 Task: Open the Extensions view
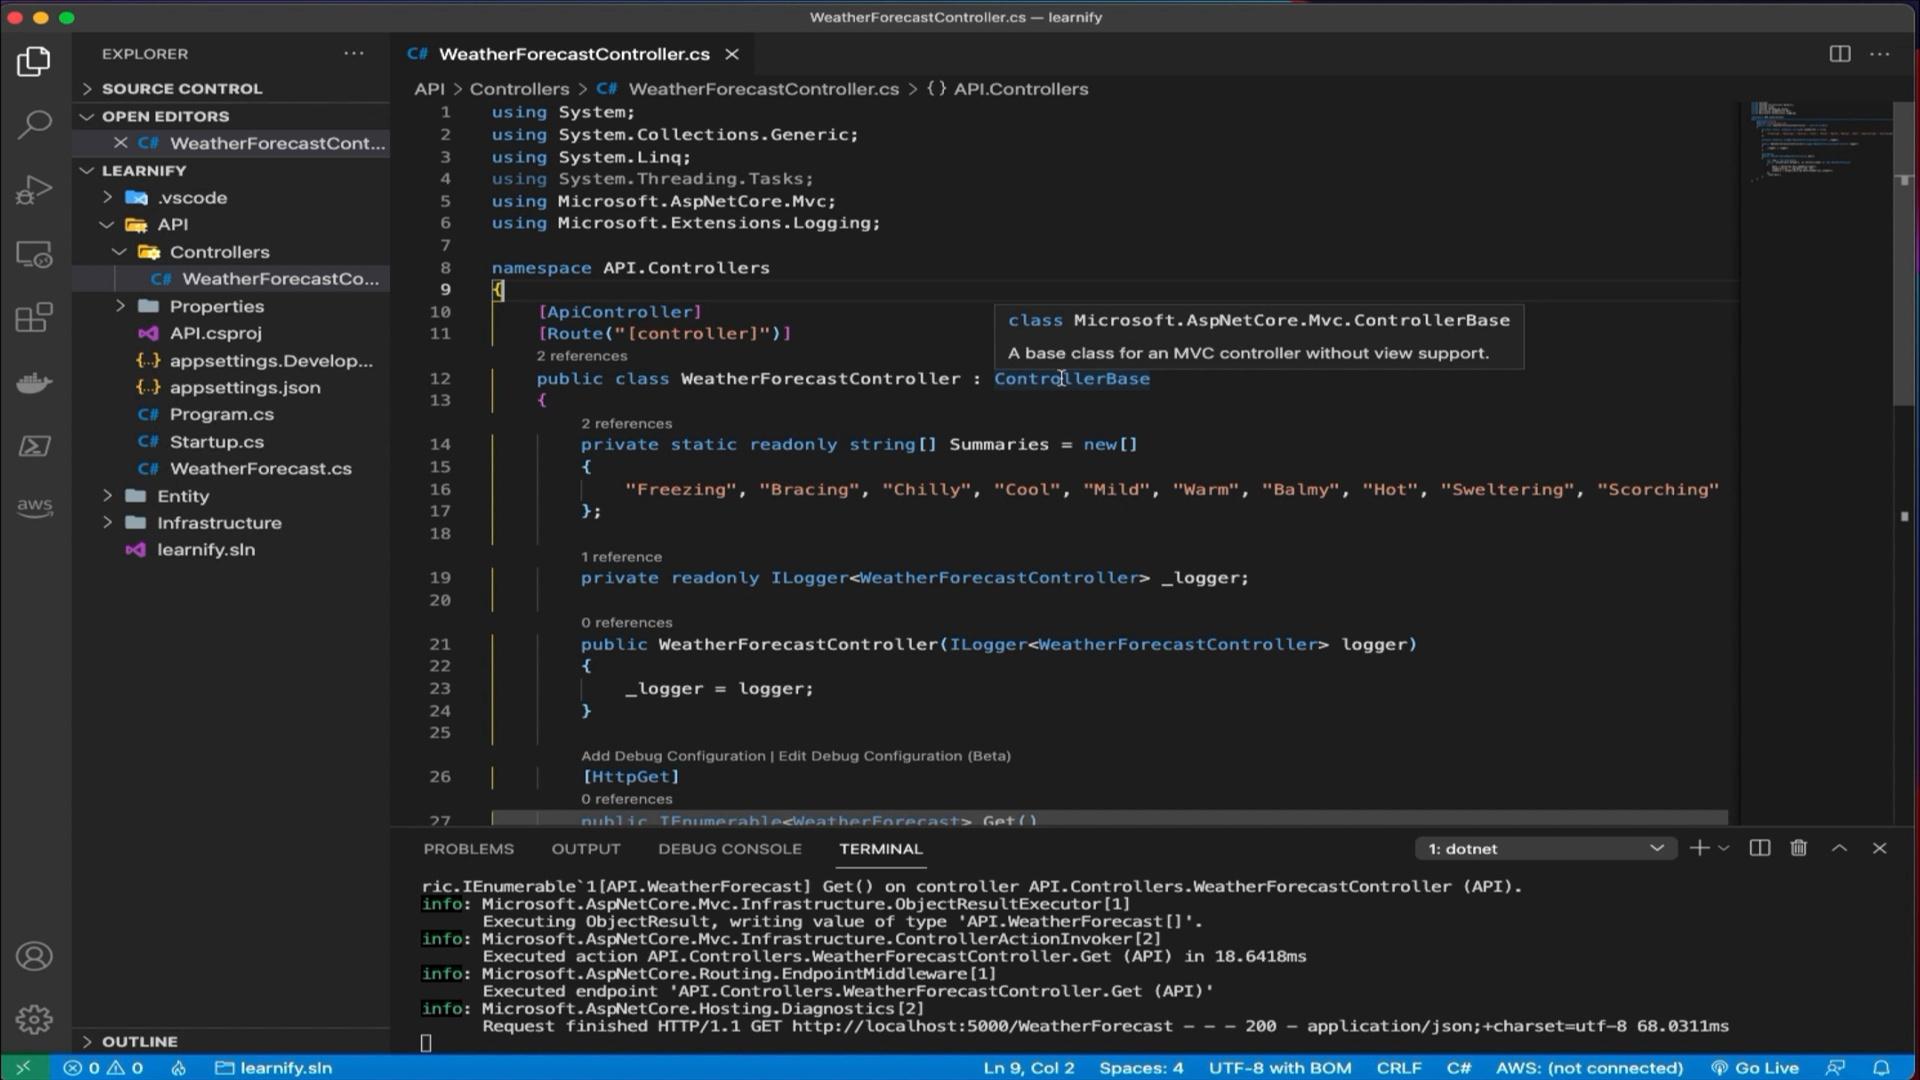click(x=34, y=318)
